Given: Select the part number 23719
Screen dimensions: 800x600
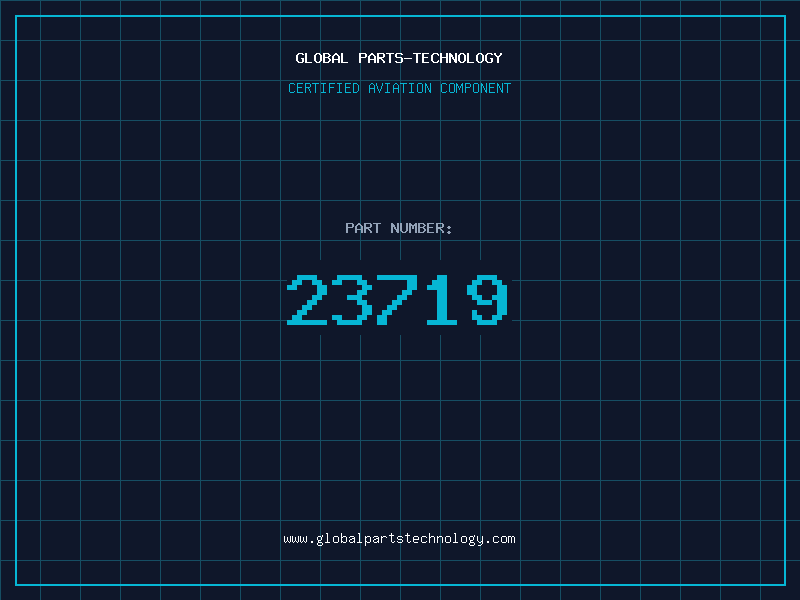Looking at the screenshot, I should coord(397,300).
